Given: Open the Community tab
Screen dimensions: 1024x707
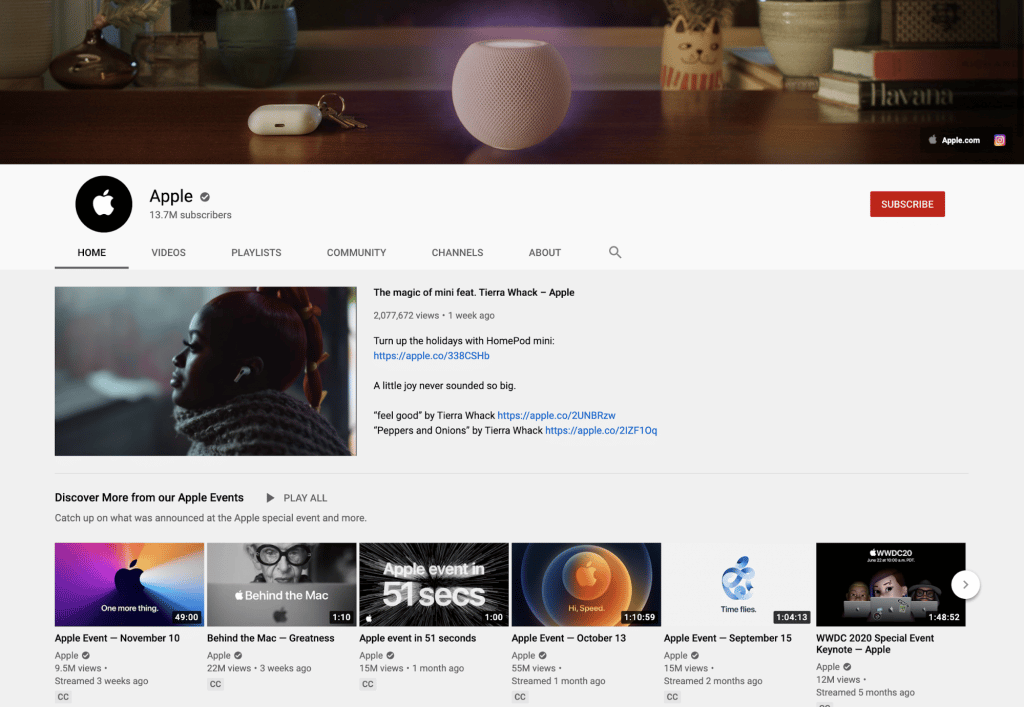Looking at the screenshot, I should point(357,253).
